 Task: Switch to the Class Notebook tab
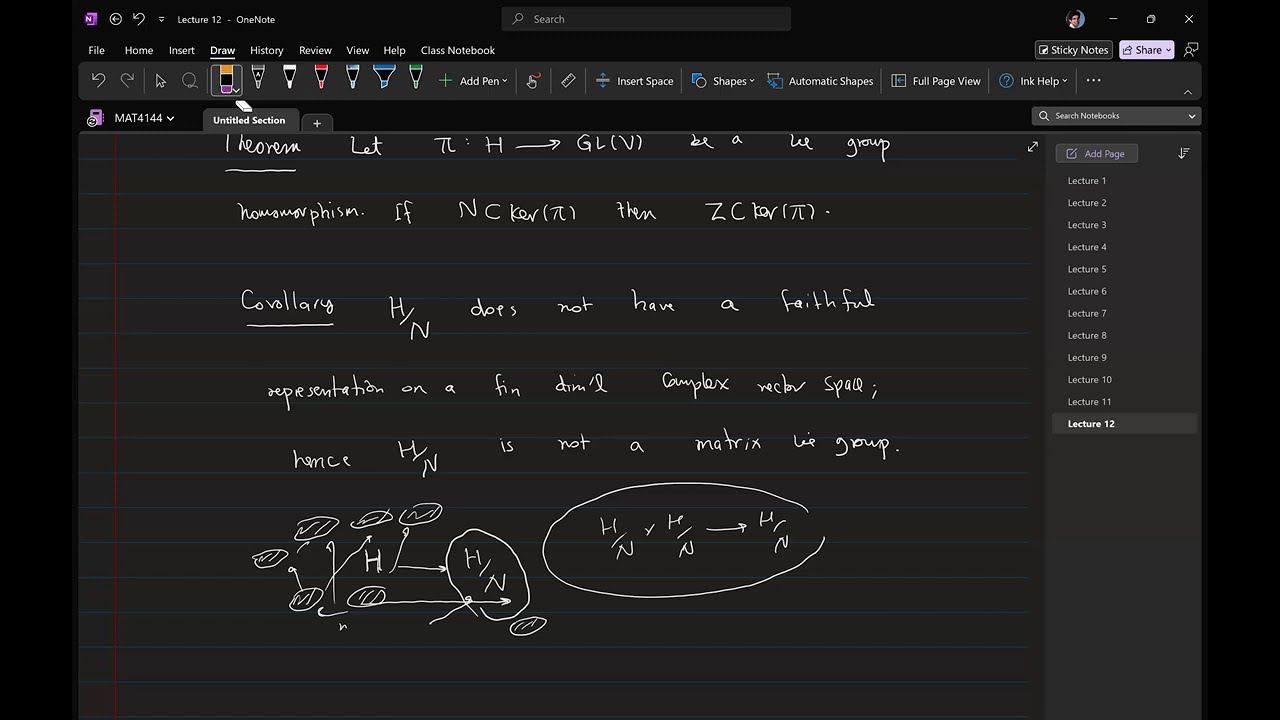point(457,50)
